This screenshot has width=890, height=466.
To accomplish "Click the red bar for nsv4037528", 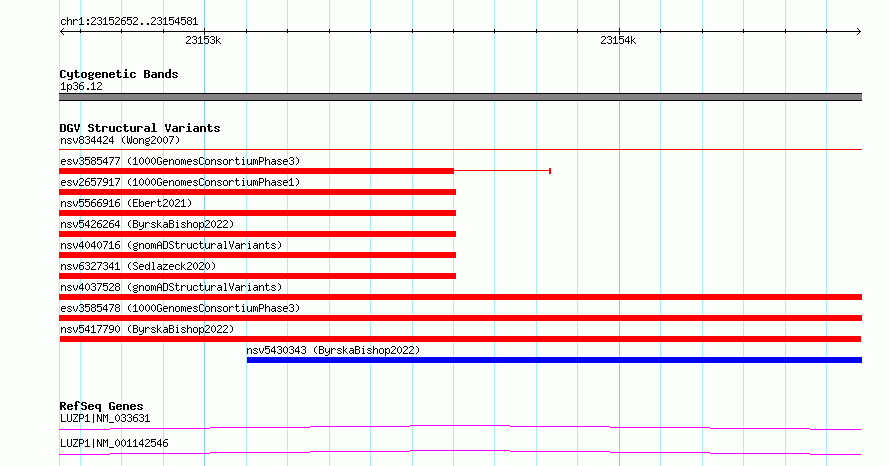I will [460, 297].
